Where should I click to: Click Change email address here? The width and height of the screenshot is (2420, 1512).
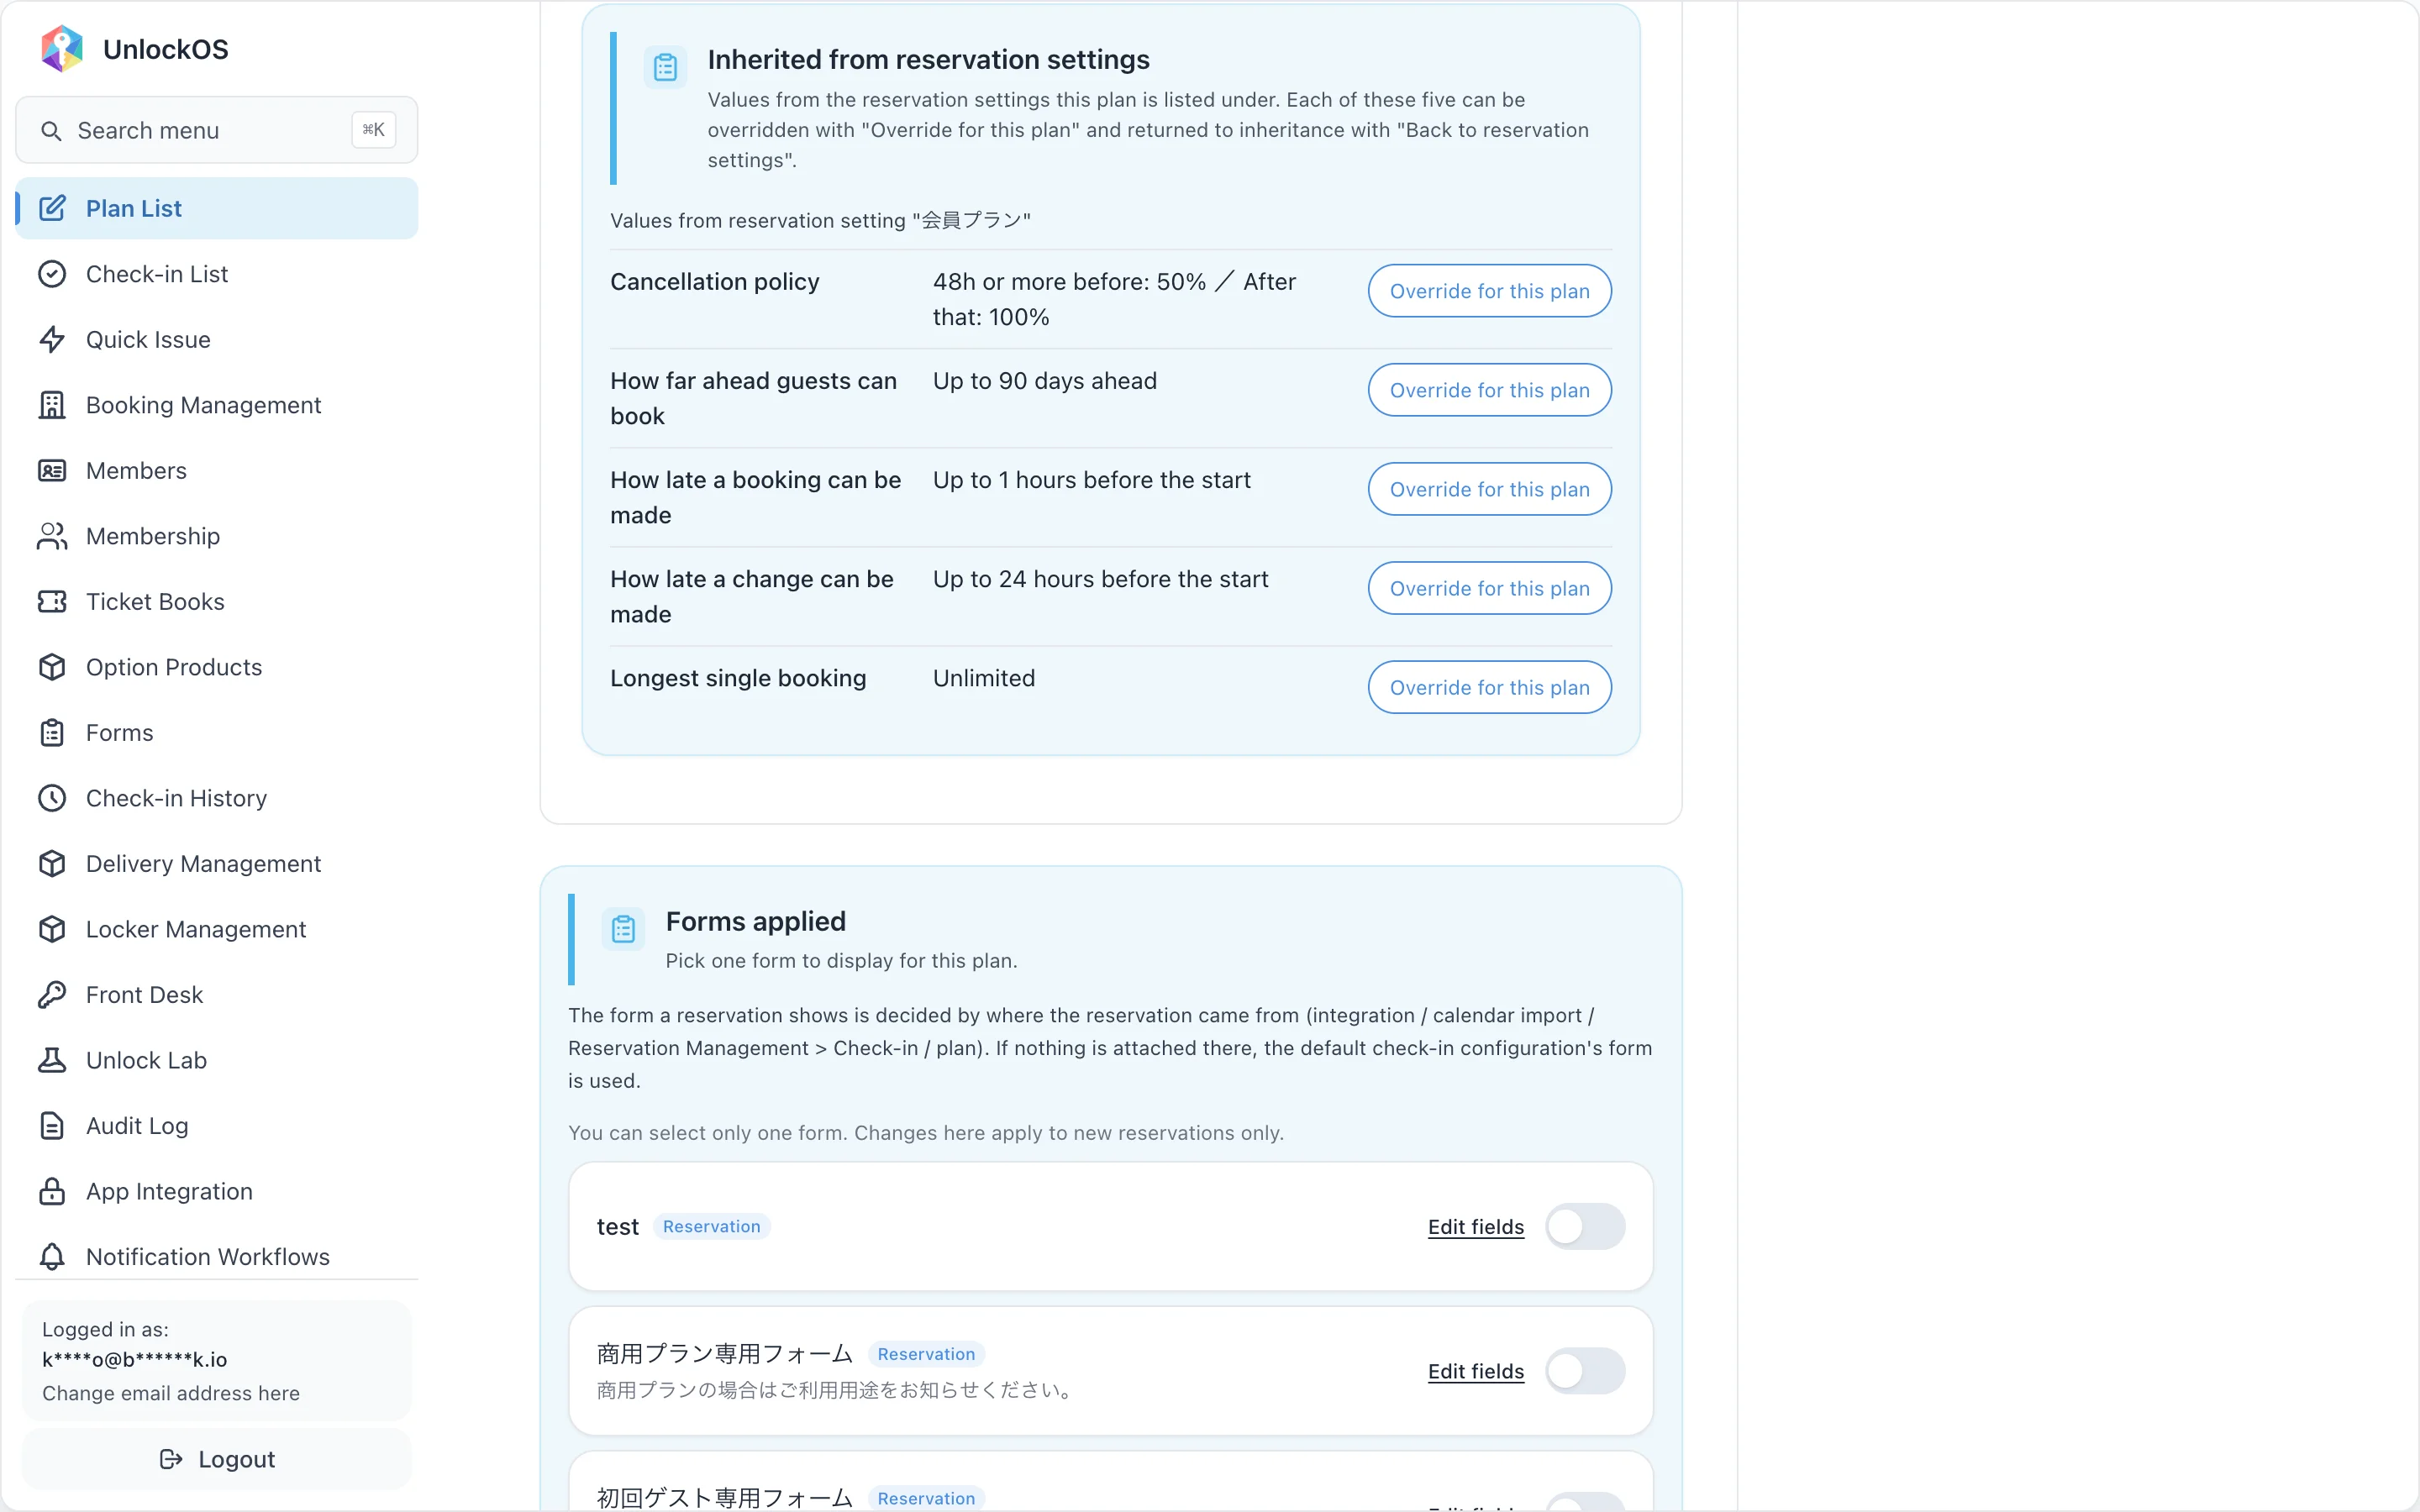click(171, 1393)
